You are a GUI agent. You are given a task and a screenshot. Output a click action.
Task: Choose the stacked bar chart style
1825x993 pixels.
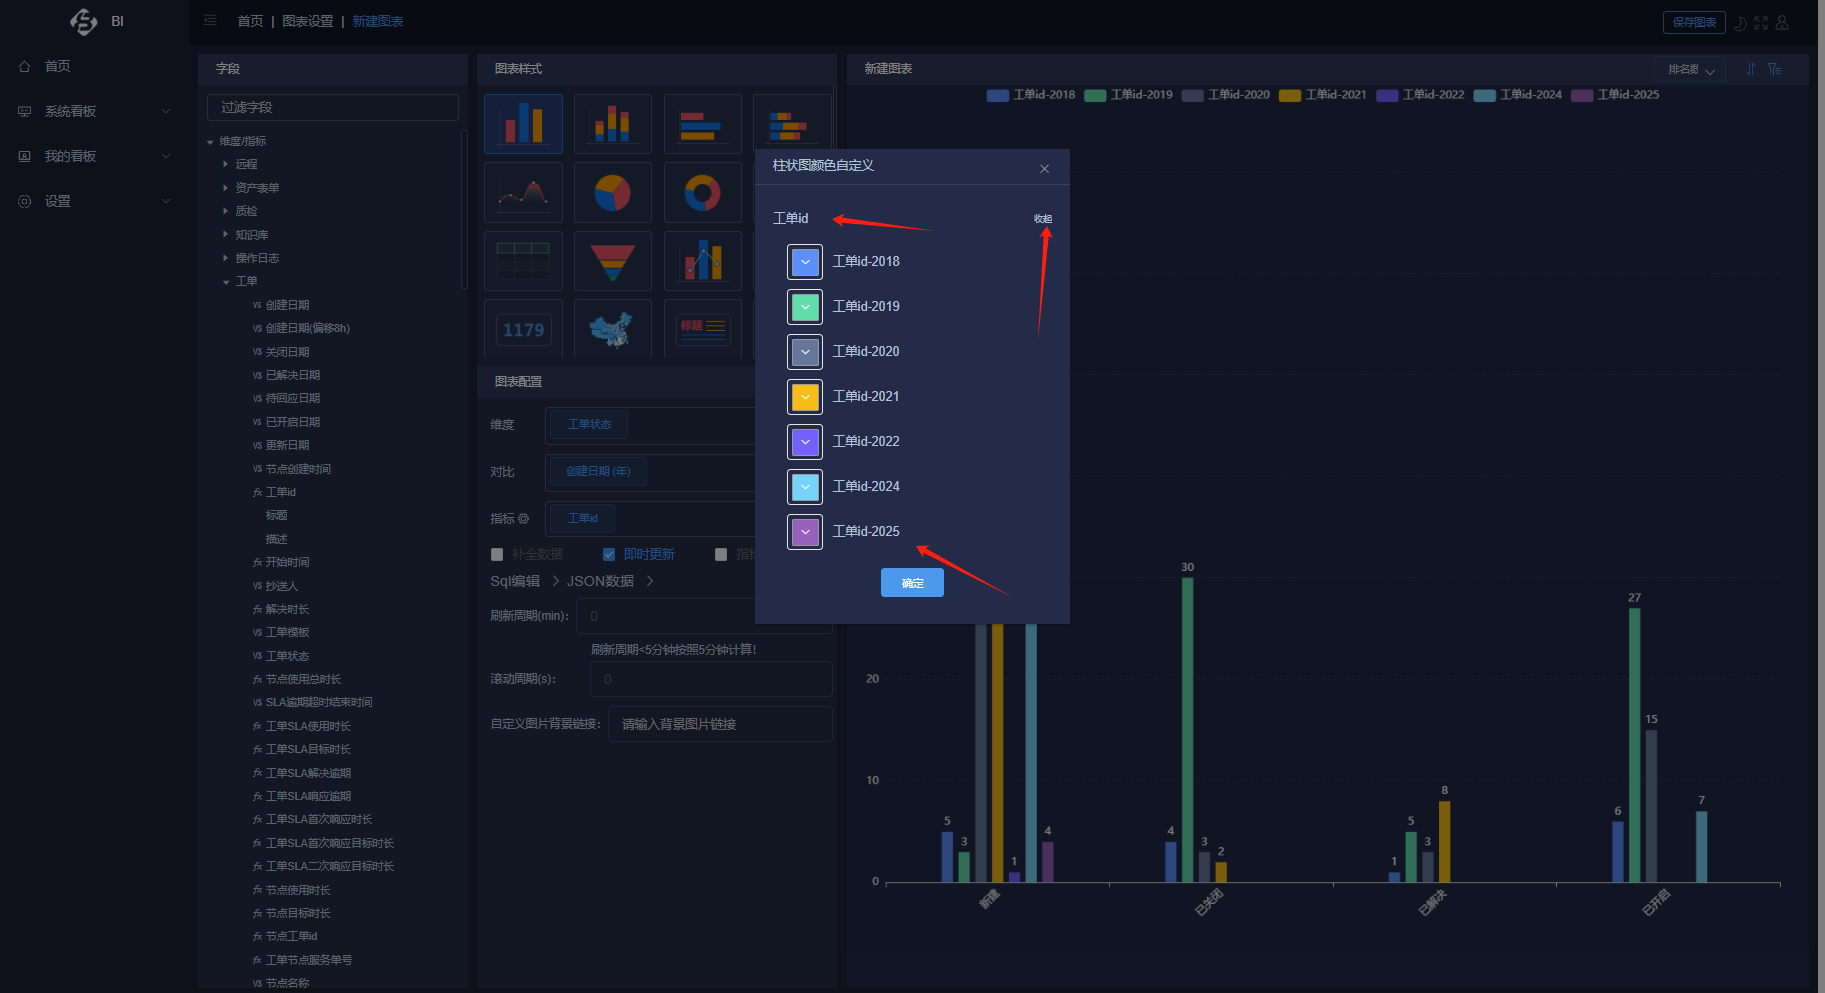[613, 124]
